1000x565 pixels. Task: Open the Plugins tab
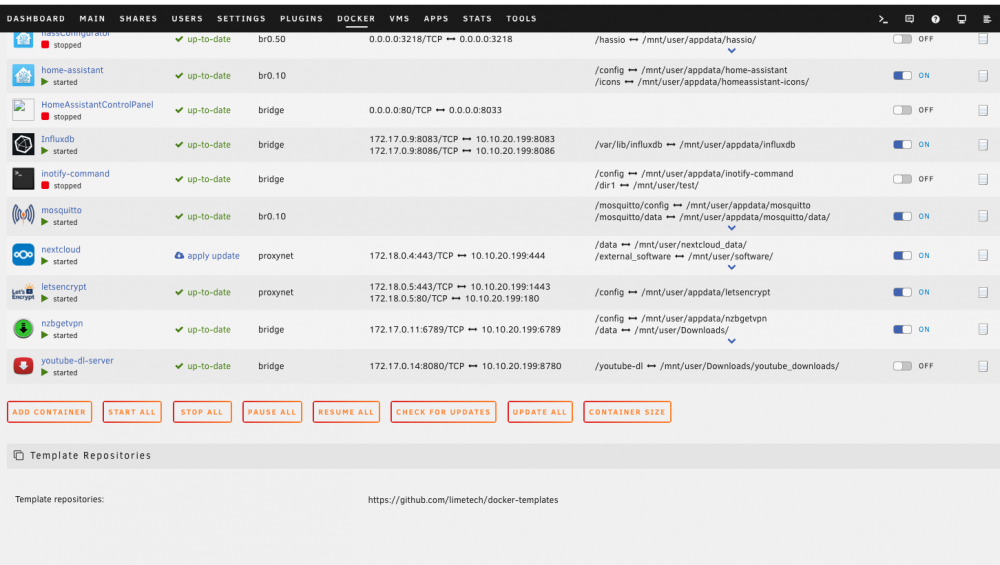[x=301, y=18]
